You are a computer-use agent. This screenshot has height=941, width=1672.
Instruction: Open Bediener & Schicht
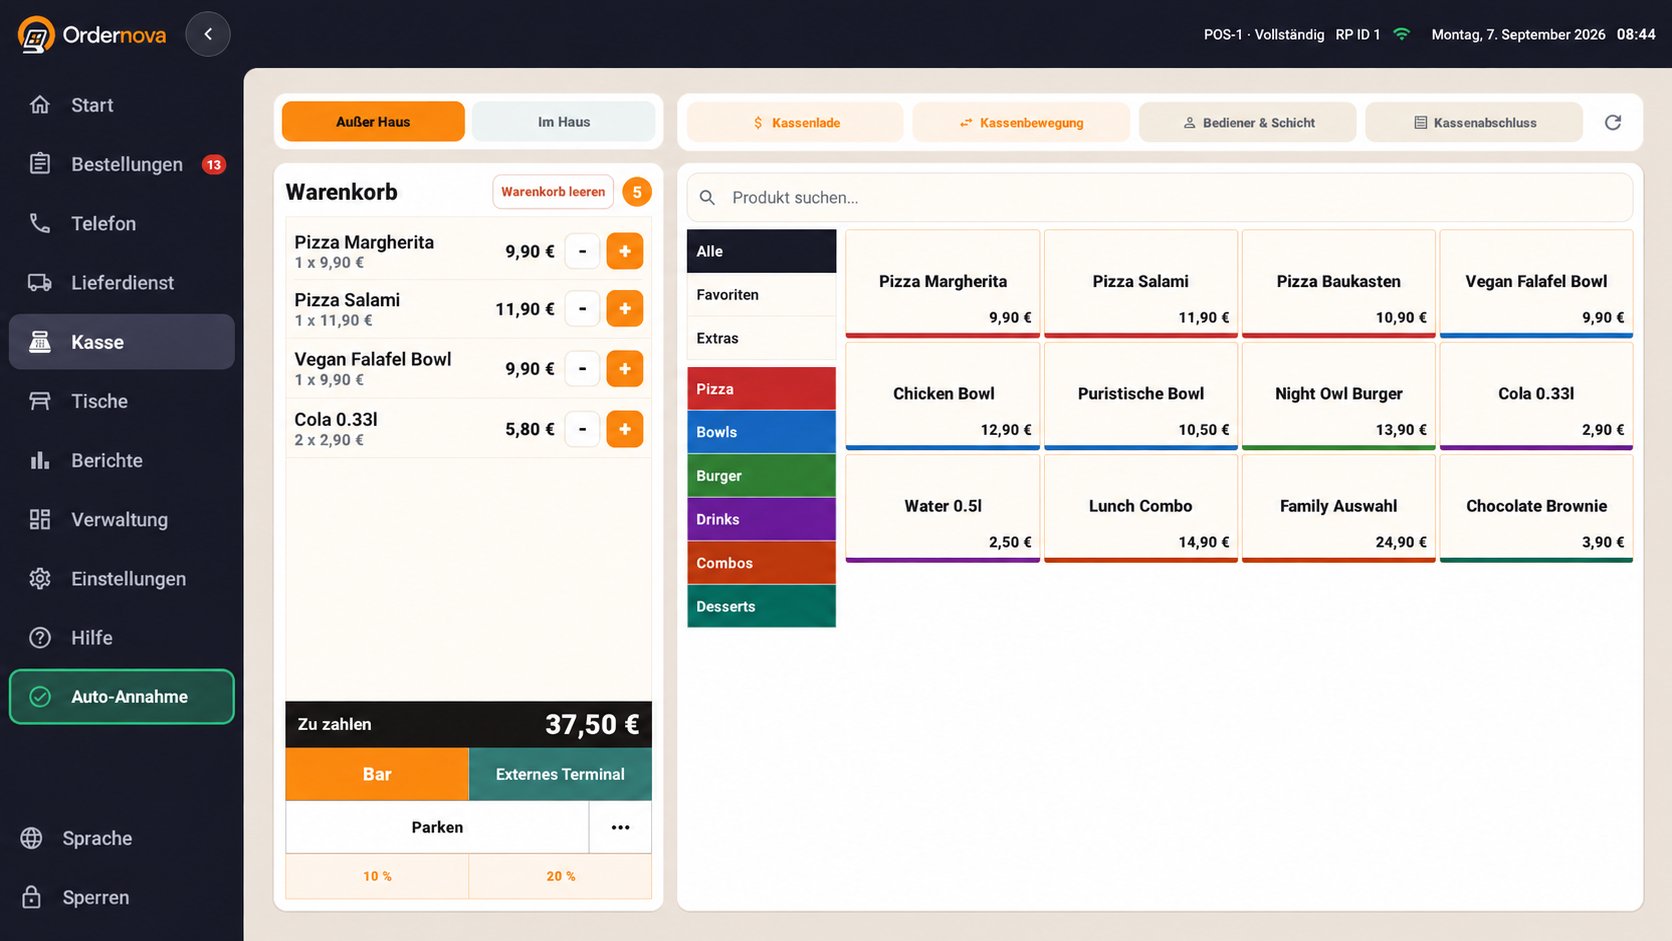point(1248,122)
